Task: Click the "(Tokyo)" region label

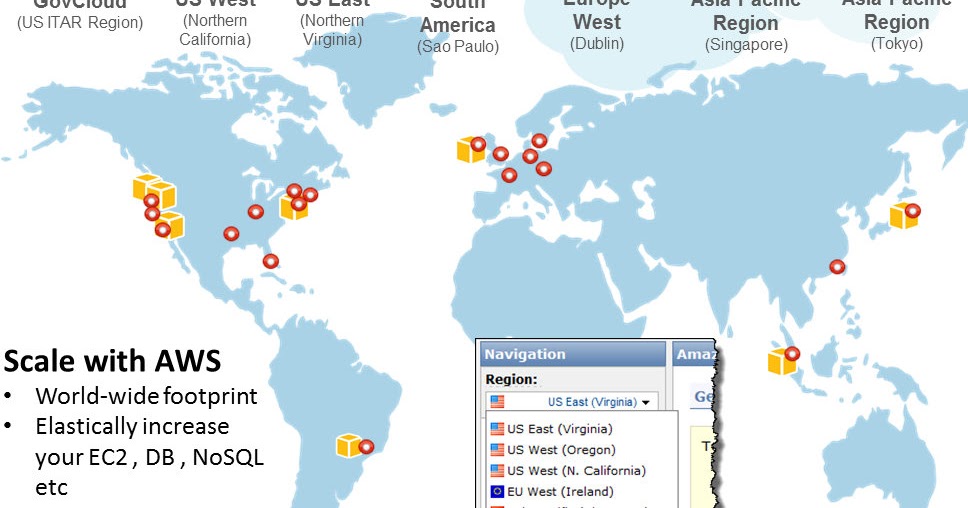Action: coord(897,44)
